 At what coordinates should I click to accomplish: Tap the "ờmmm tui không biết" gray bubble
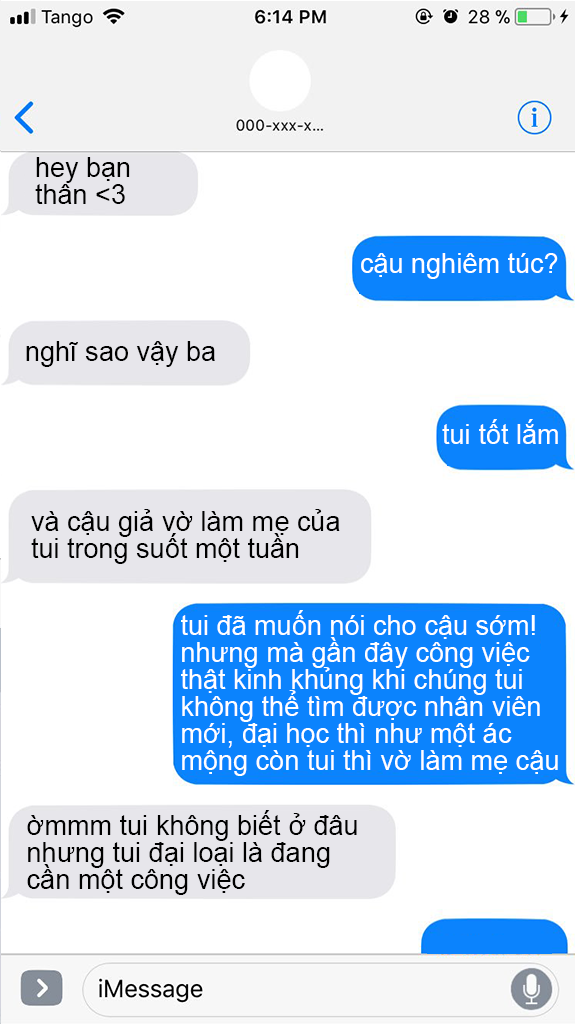(x=199, y=852)
